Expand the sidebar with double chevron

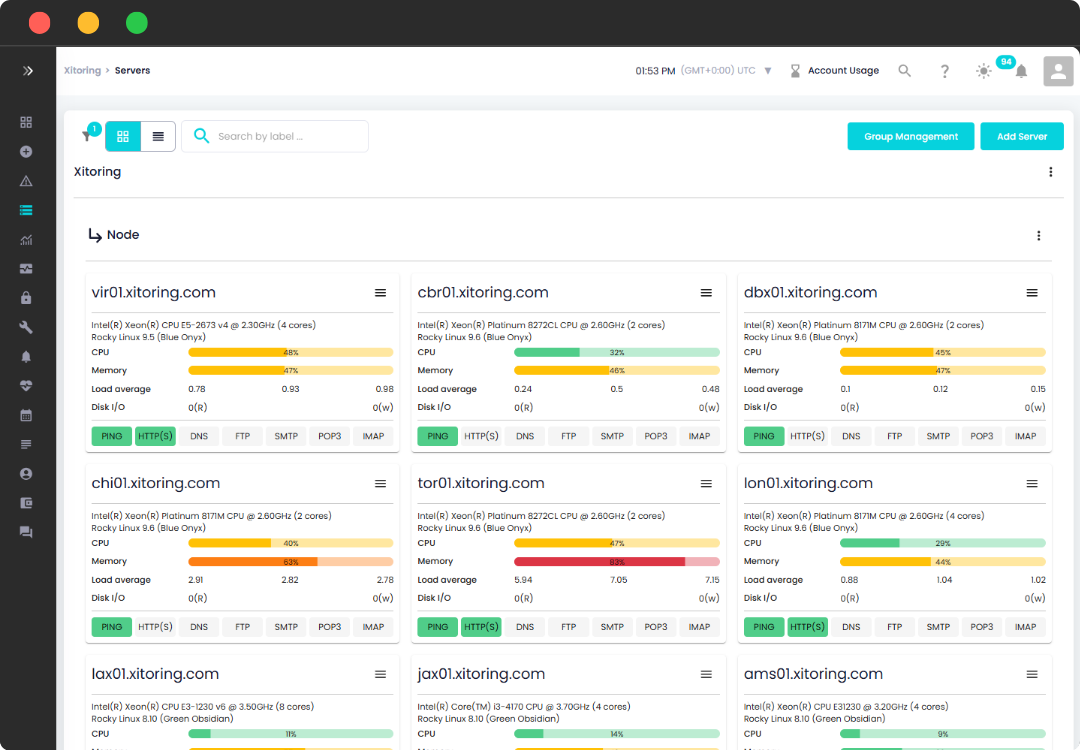coord(28,71)
